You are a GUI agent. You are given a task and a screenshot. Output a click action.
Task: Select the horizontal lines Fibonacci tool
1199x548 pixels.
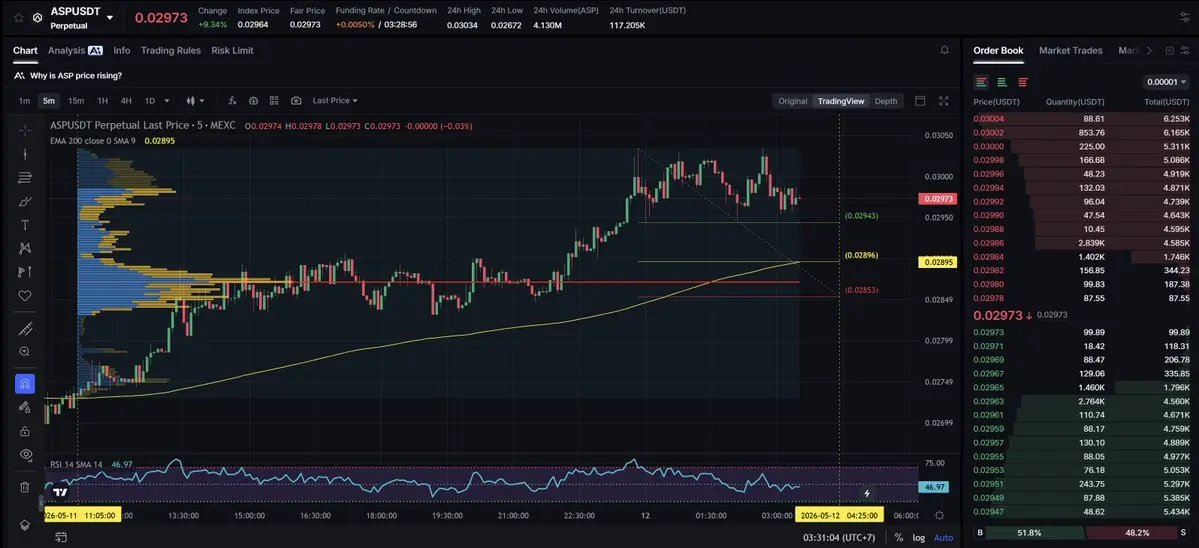coord(24,177)
